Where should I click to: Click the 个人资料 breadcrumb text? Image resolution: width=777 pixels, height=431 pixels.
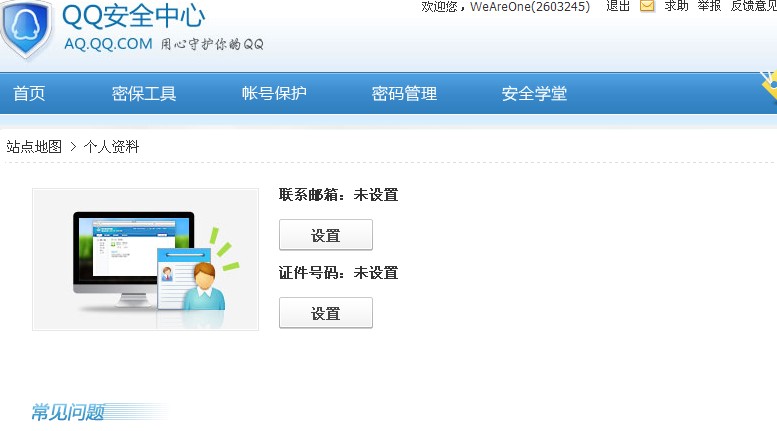pyautogui.click(x=111, y=147)
